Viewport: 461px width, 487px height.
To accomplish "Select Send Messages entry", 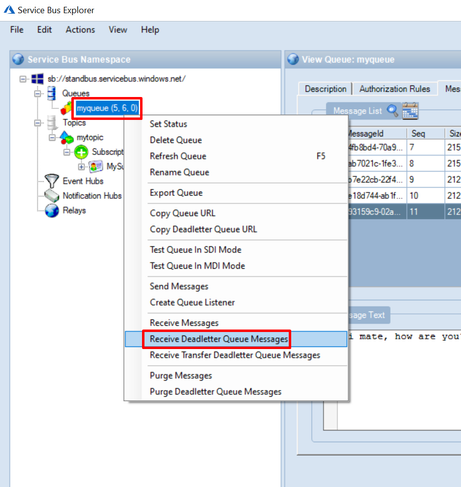I will point(236,286).
